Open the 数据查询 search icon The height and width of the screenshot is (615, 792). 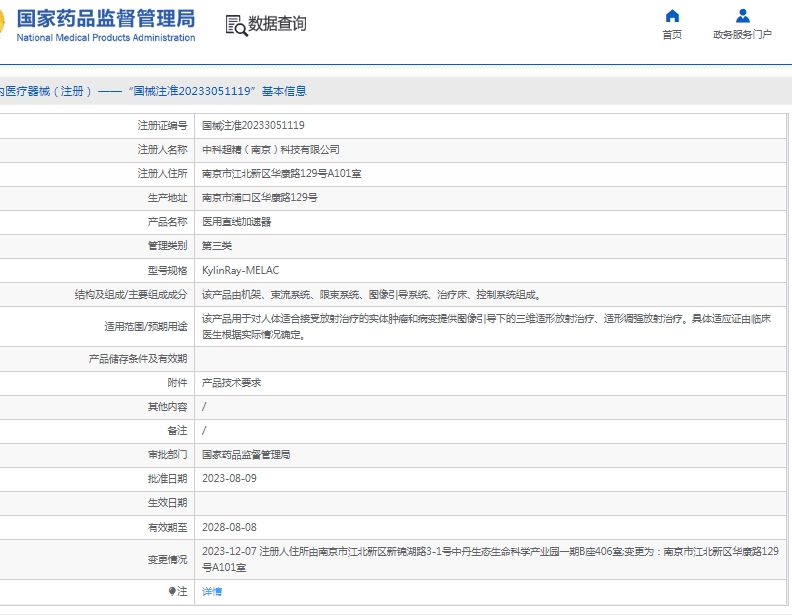[236, 25]
